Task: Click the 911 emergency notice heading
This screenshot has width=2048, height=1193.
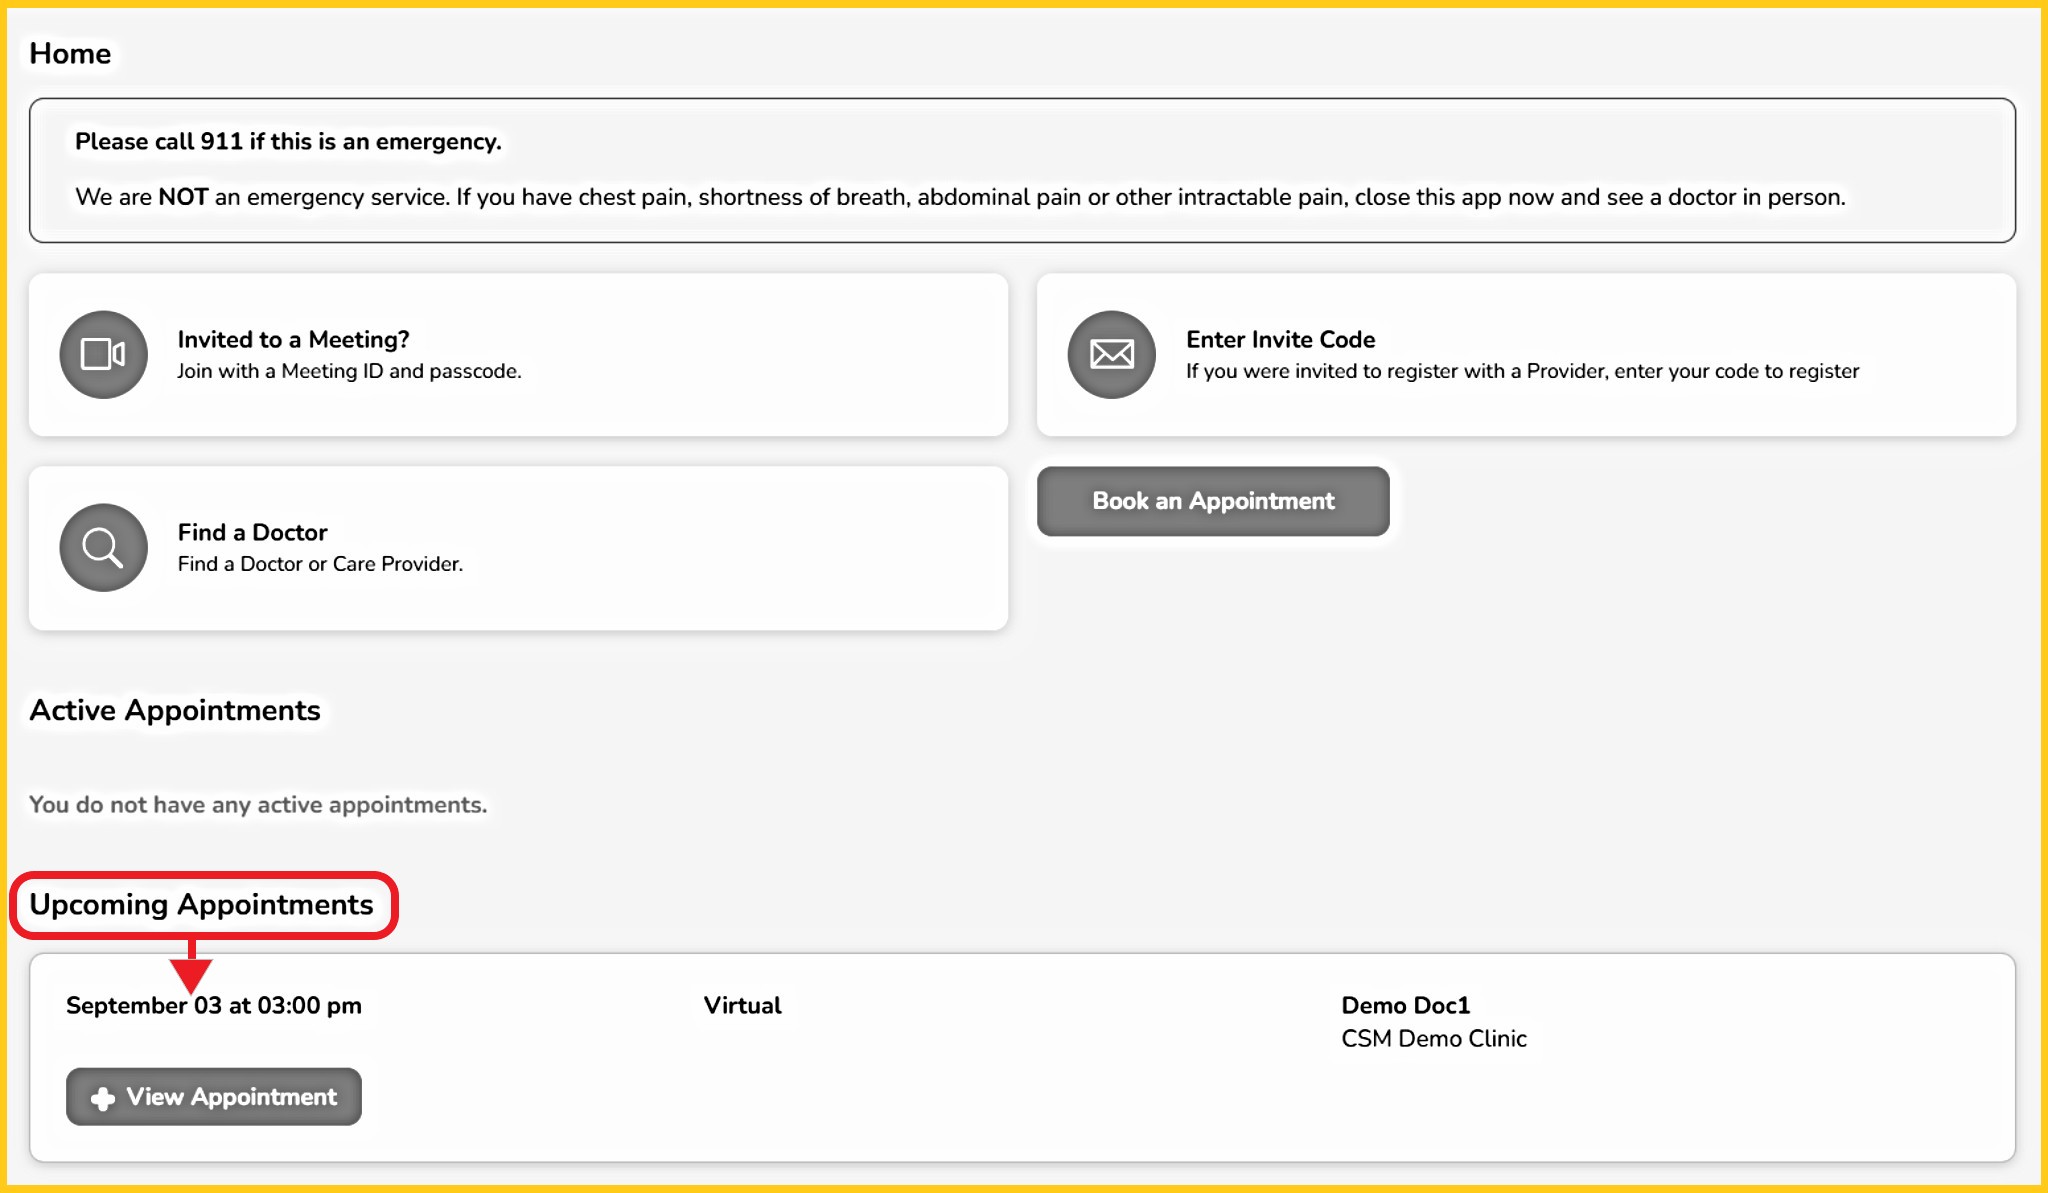Action: (288, 142)
